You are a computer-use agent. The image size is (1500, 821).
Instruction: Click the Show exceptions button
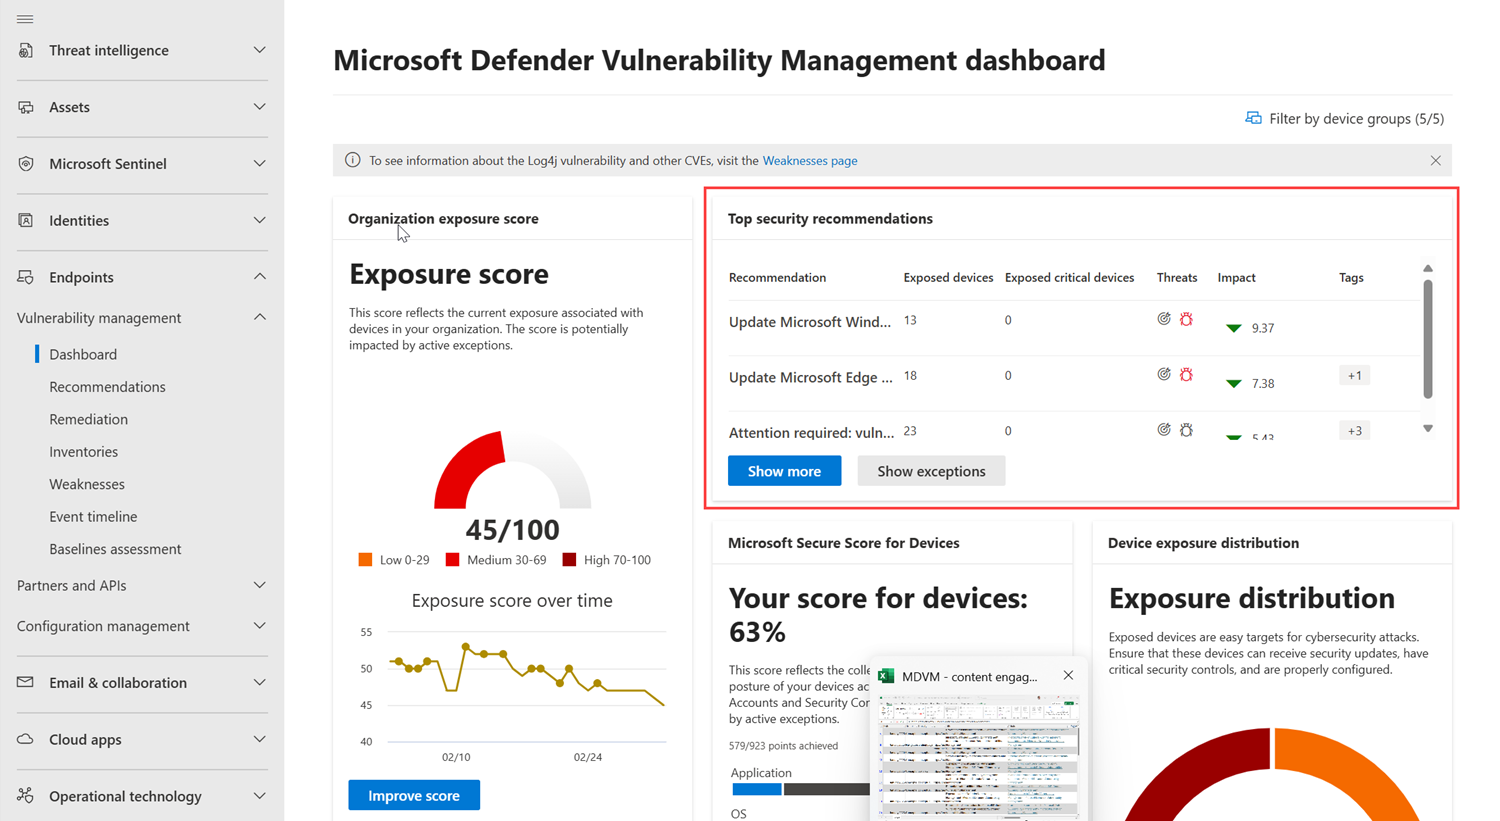(931, 471)
